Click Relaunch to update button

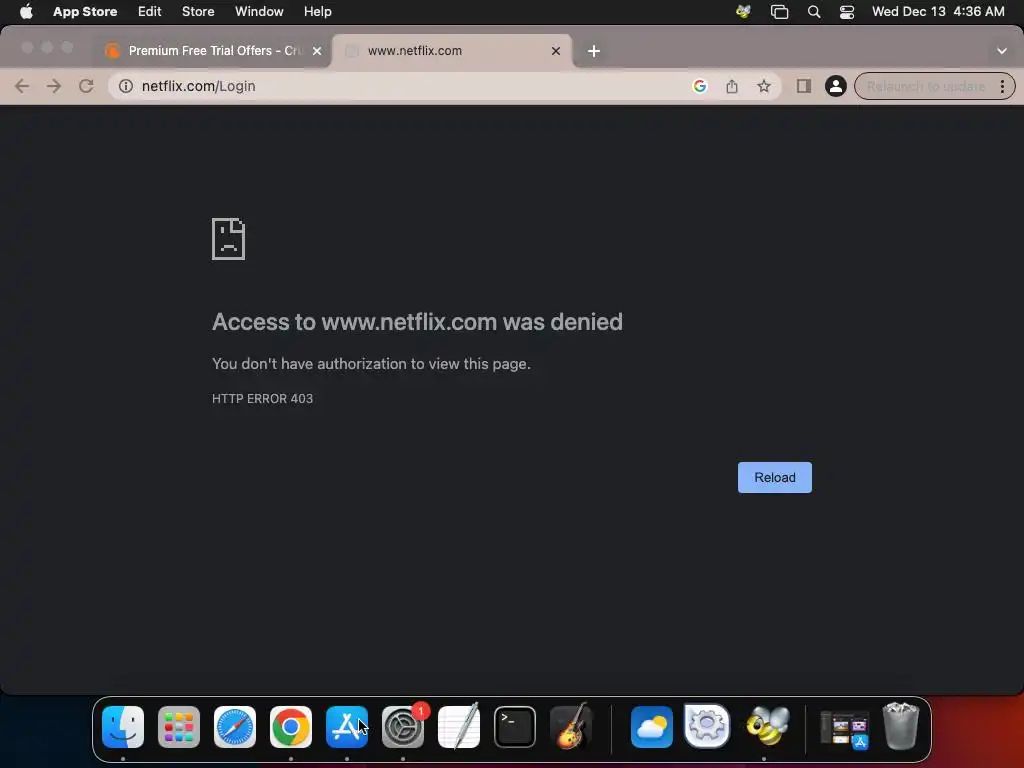[x=925, y=86]
